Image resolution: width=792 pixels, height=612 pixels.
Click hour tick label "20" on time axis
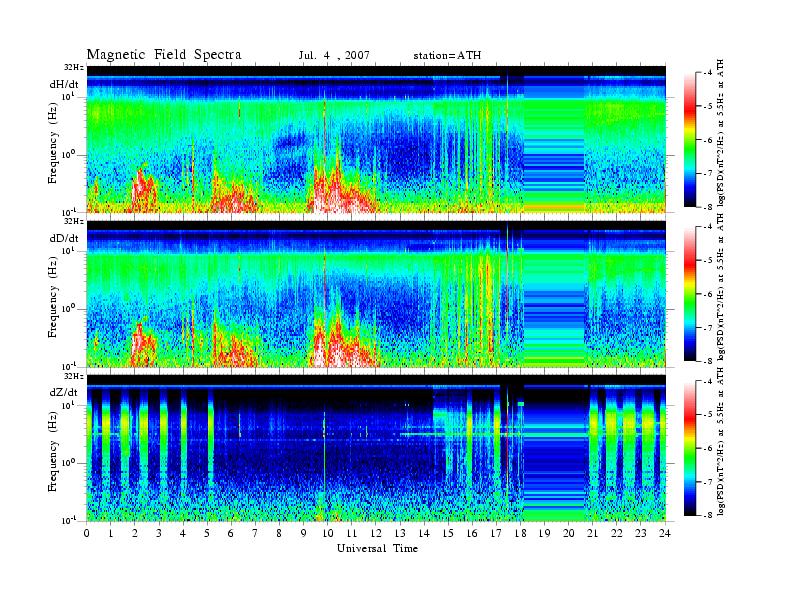coord(569,533)
